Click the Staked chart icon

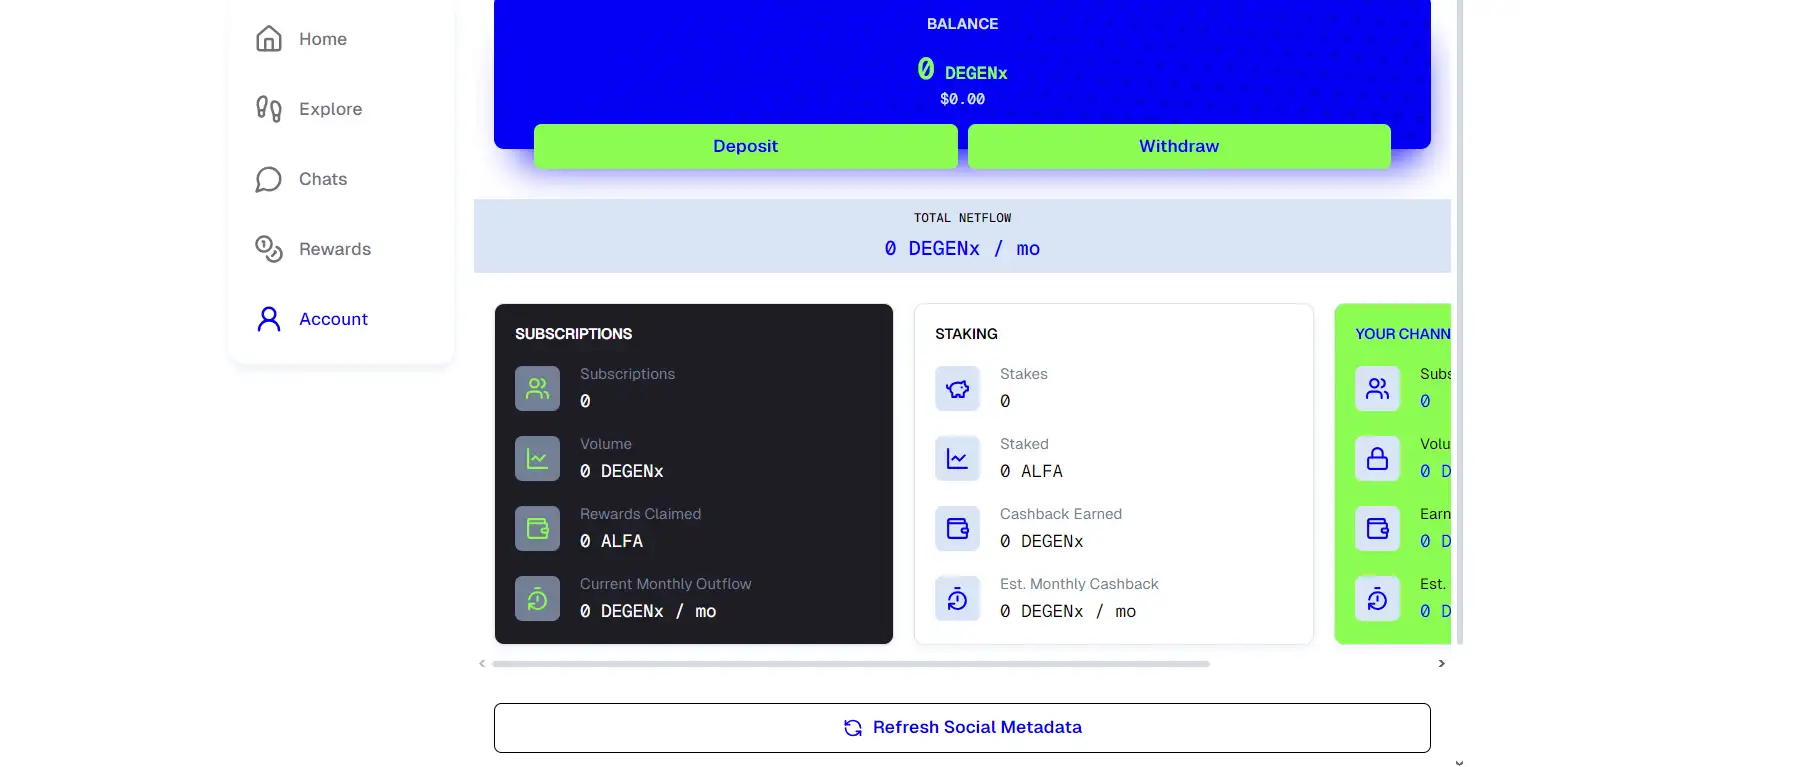[x=957, y=459]
